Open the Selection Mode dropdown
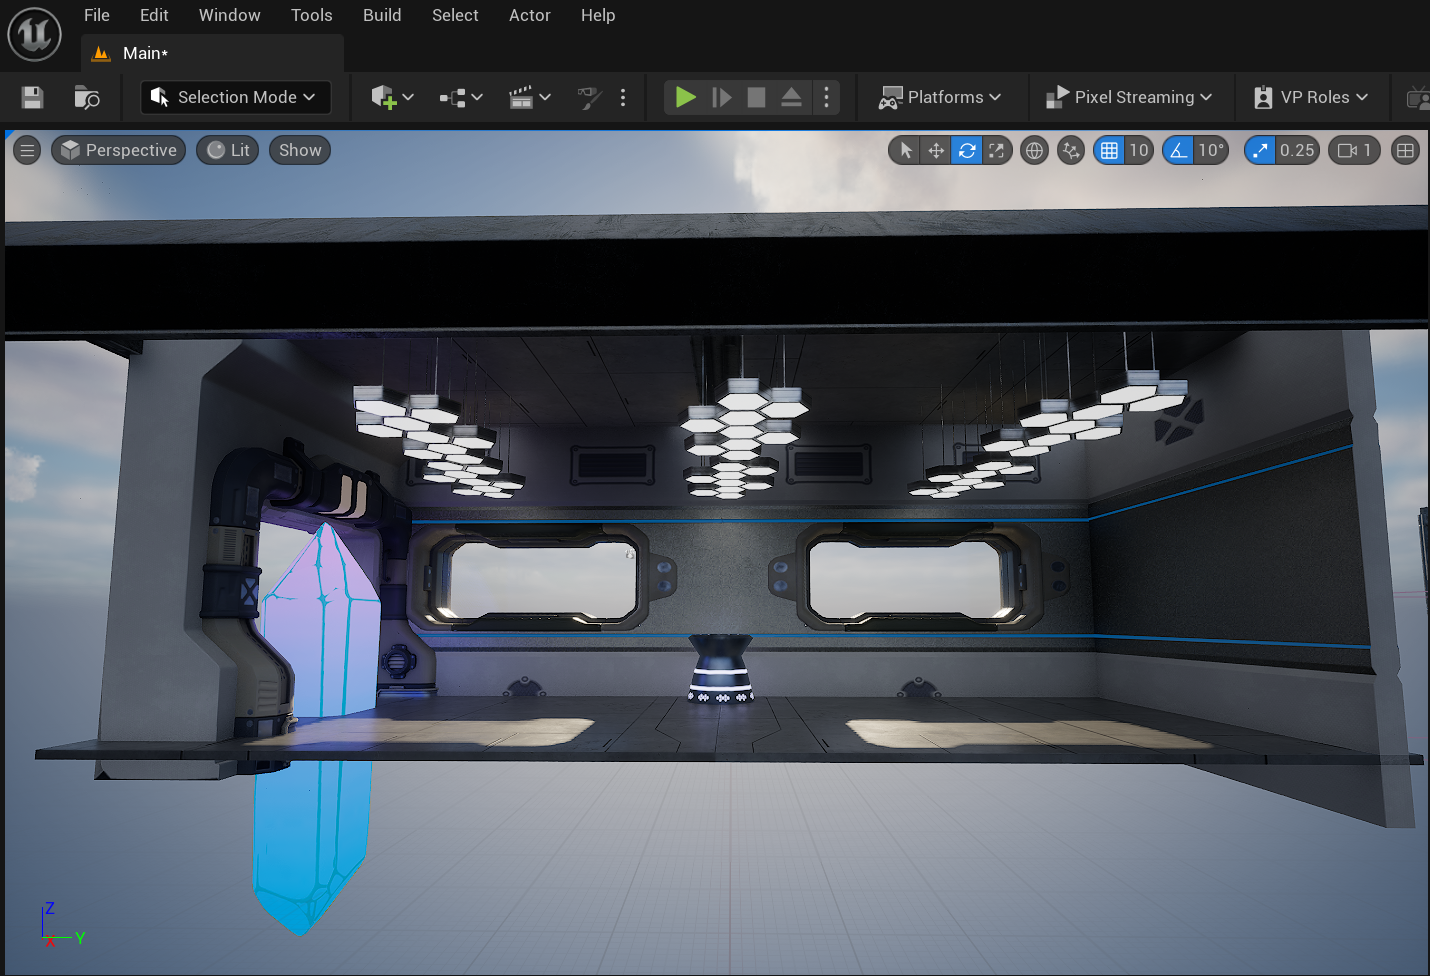 (x=236, y=97)
